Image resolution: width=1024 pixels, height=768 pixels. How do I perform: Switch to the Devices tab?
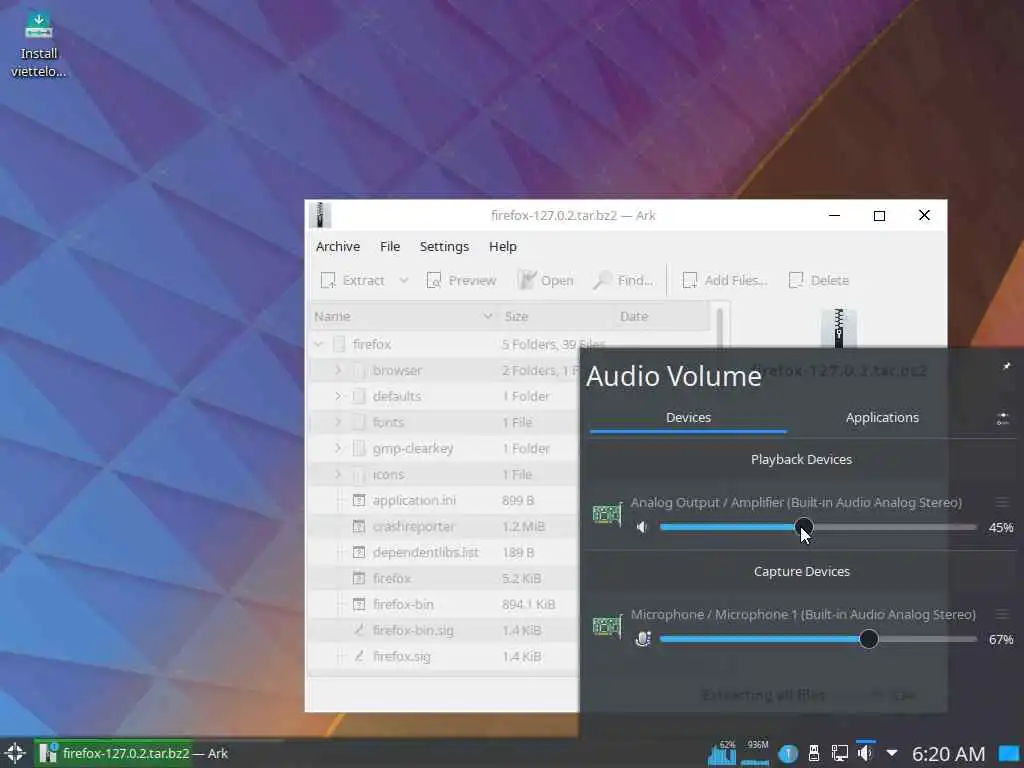pos(688,418)
